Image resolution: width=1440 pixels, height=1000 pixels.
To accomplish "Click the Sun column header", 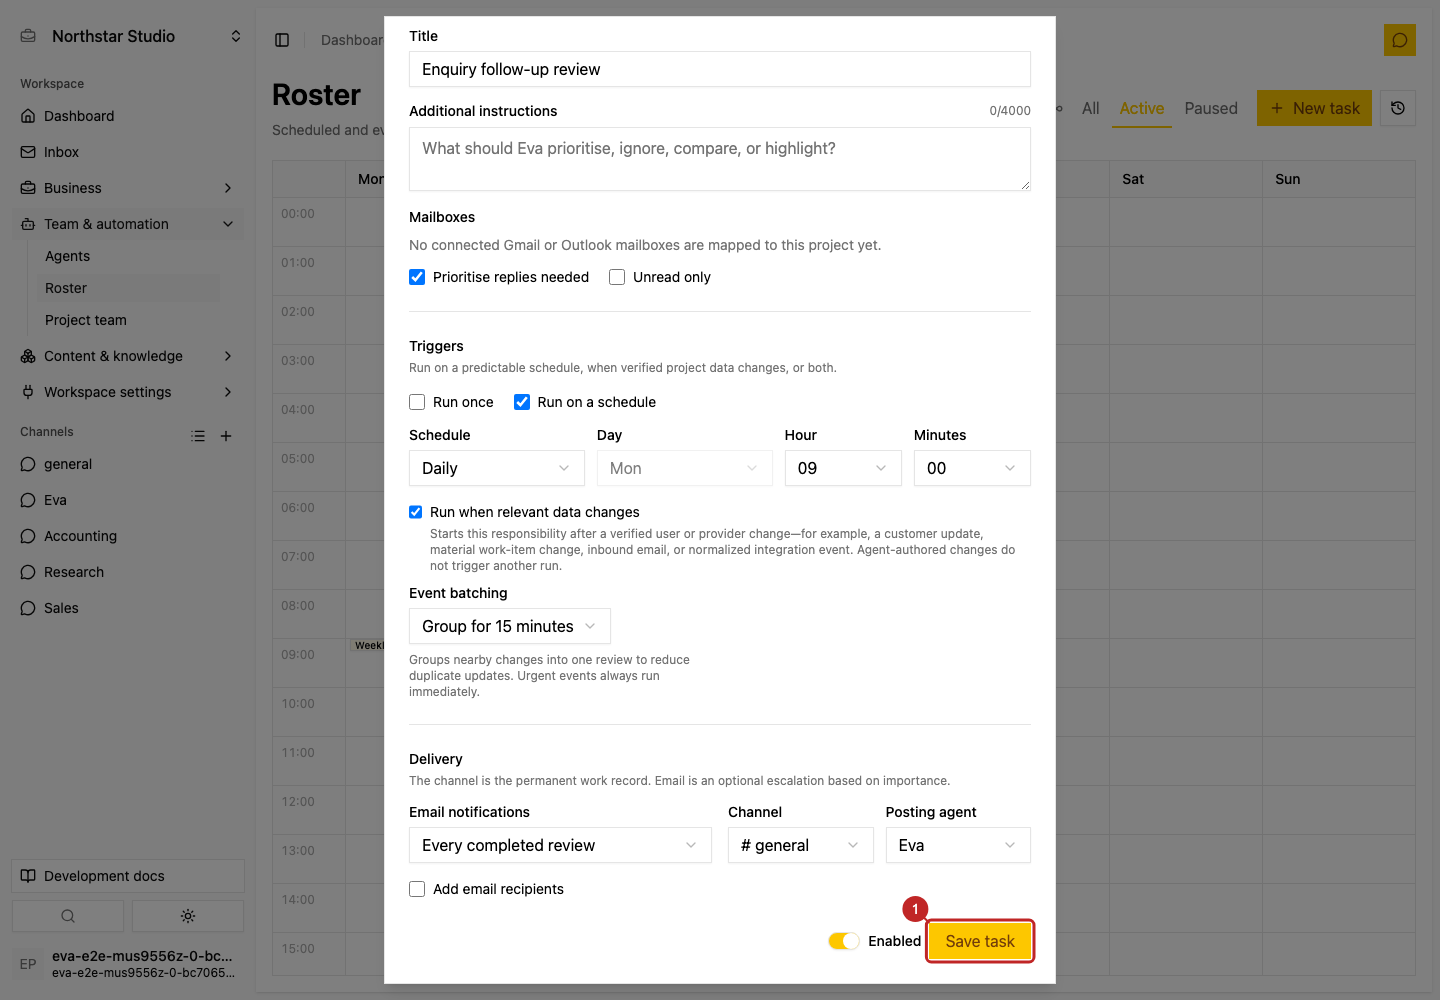I will (x=1339, y=179).
